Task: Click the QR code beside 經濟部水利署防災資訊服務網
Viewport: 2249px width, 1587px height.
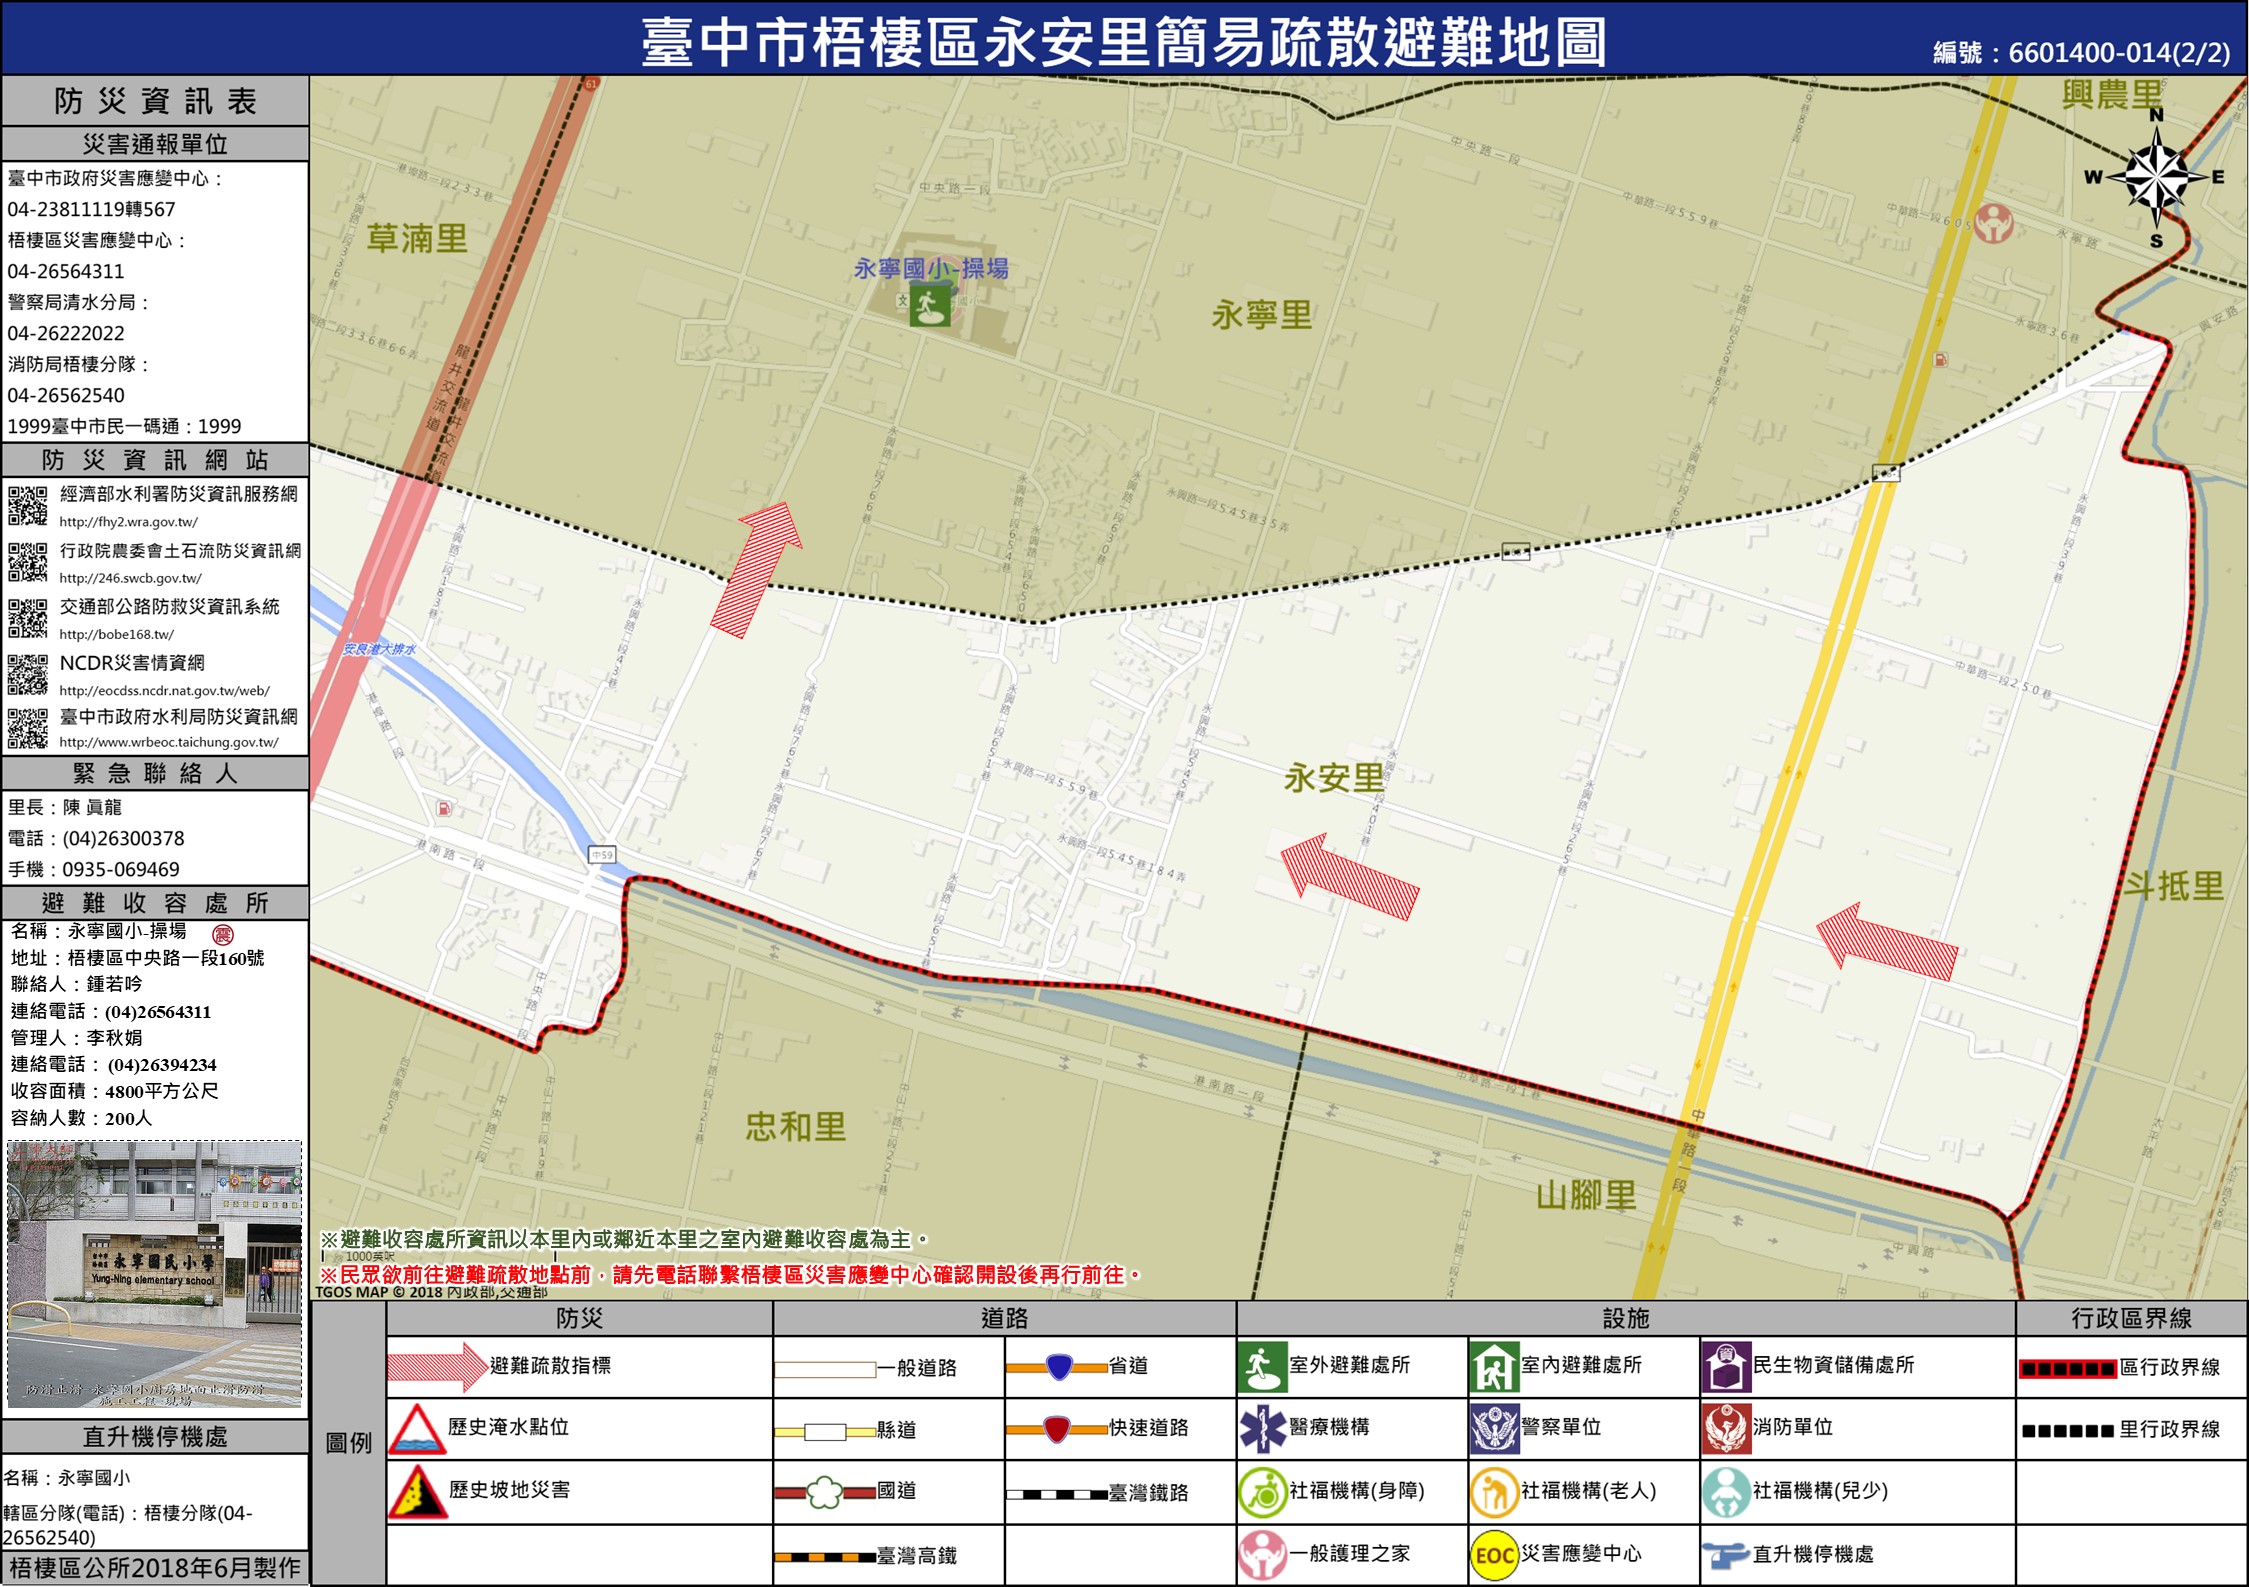Action: (28, 505)
